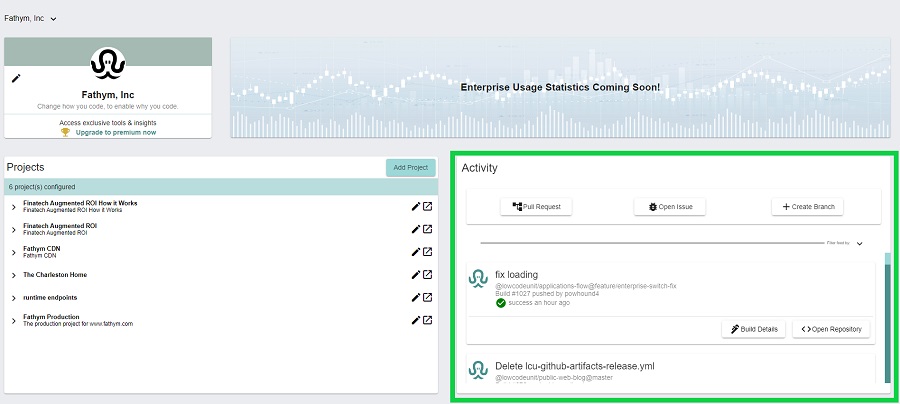Click 'success an hour ago' status text
Image resolution: width=900 pixels, height=404 pixels.
coord(539,302)
